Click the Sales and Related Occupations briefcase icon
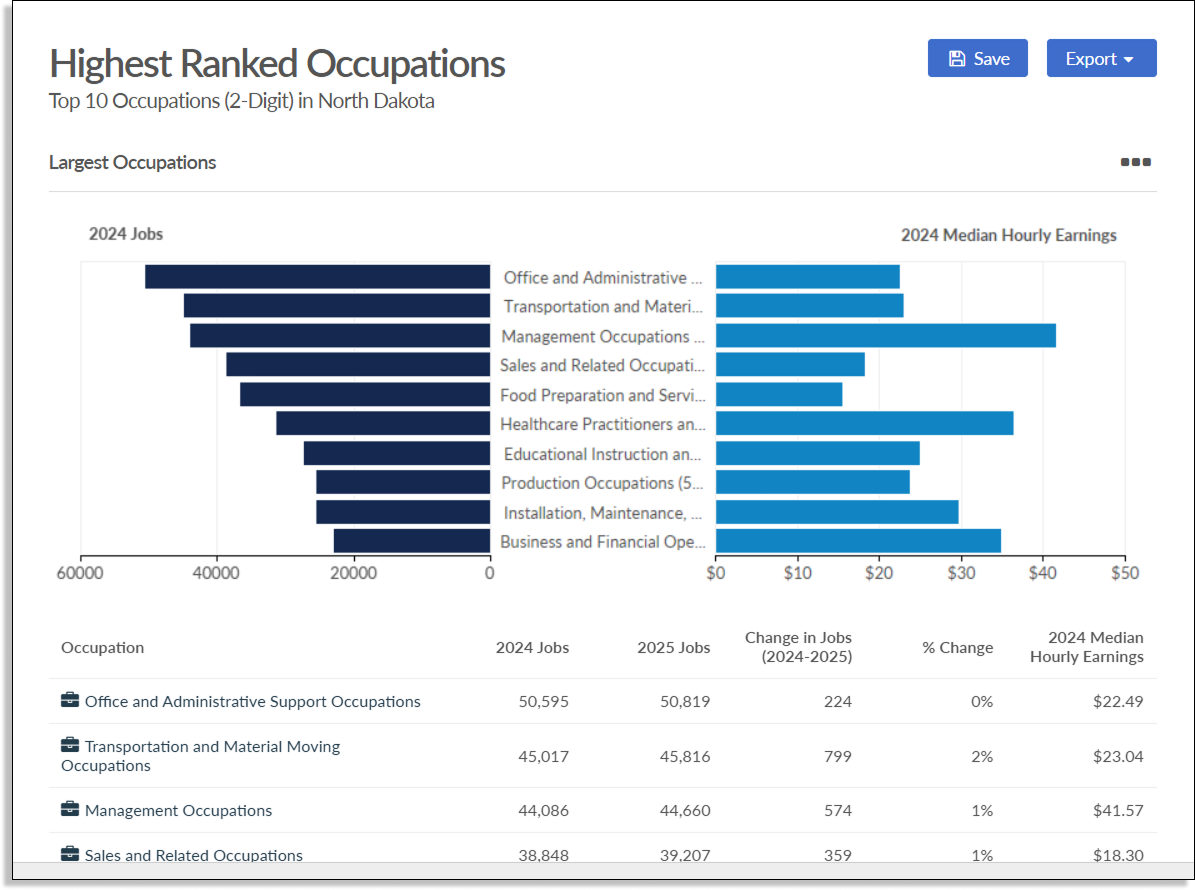Image resolution: width=1195 pixels, height=890 pixels. [70, 854]
